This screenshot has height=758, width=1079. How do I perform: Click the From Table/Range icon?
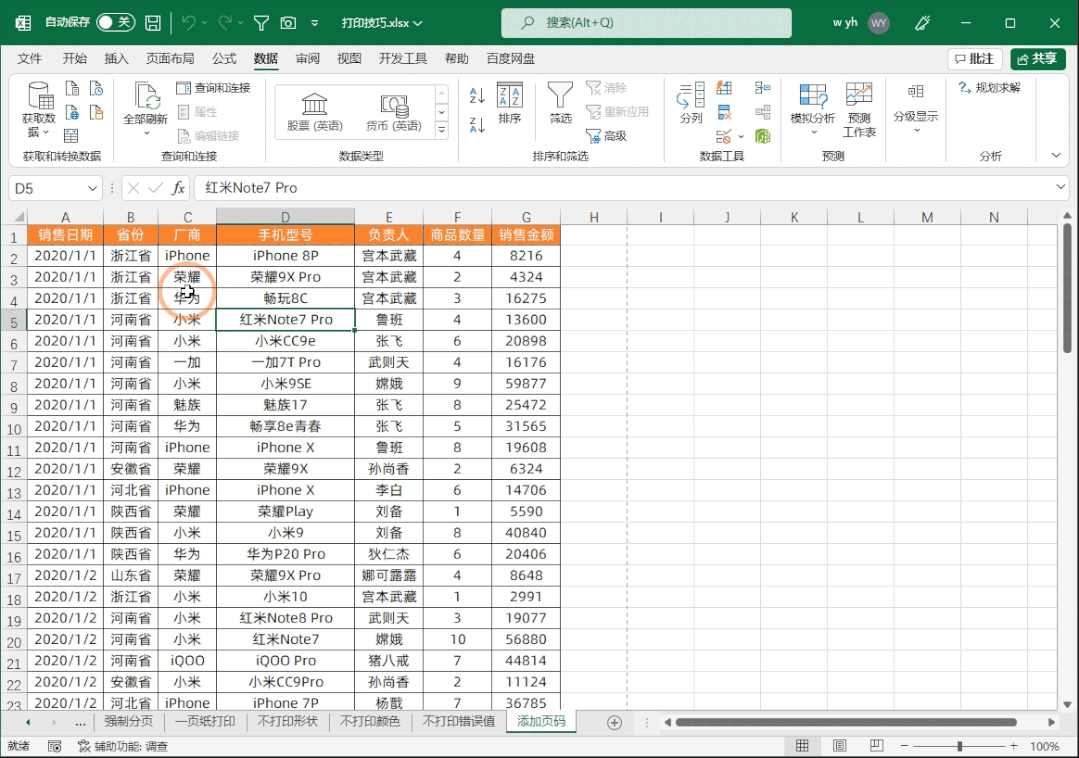[x=71, y=136]
